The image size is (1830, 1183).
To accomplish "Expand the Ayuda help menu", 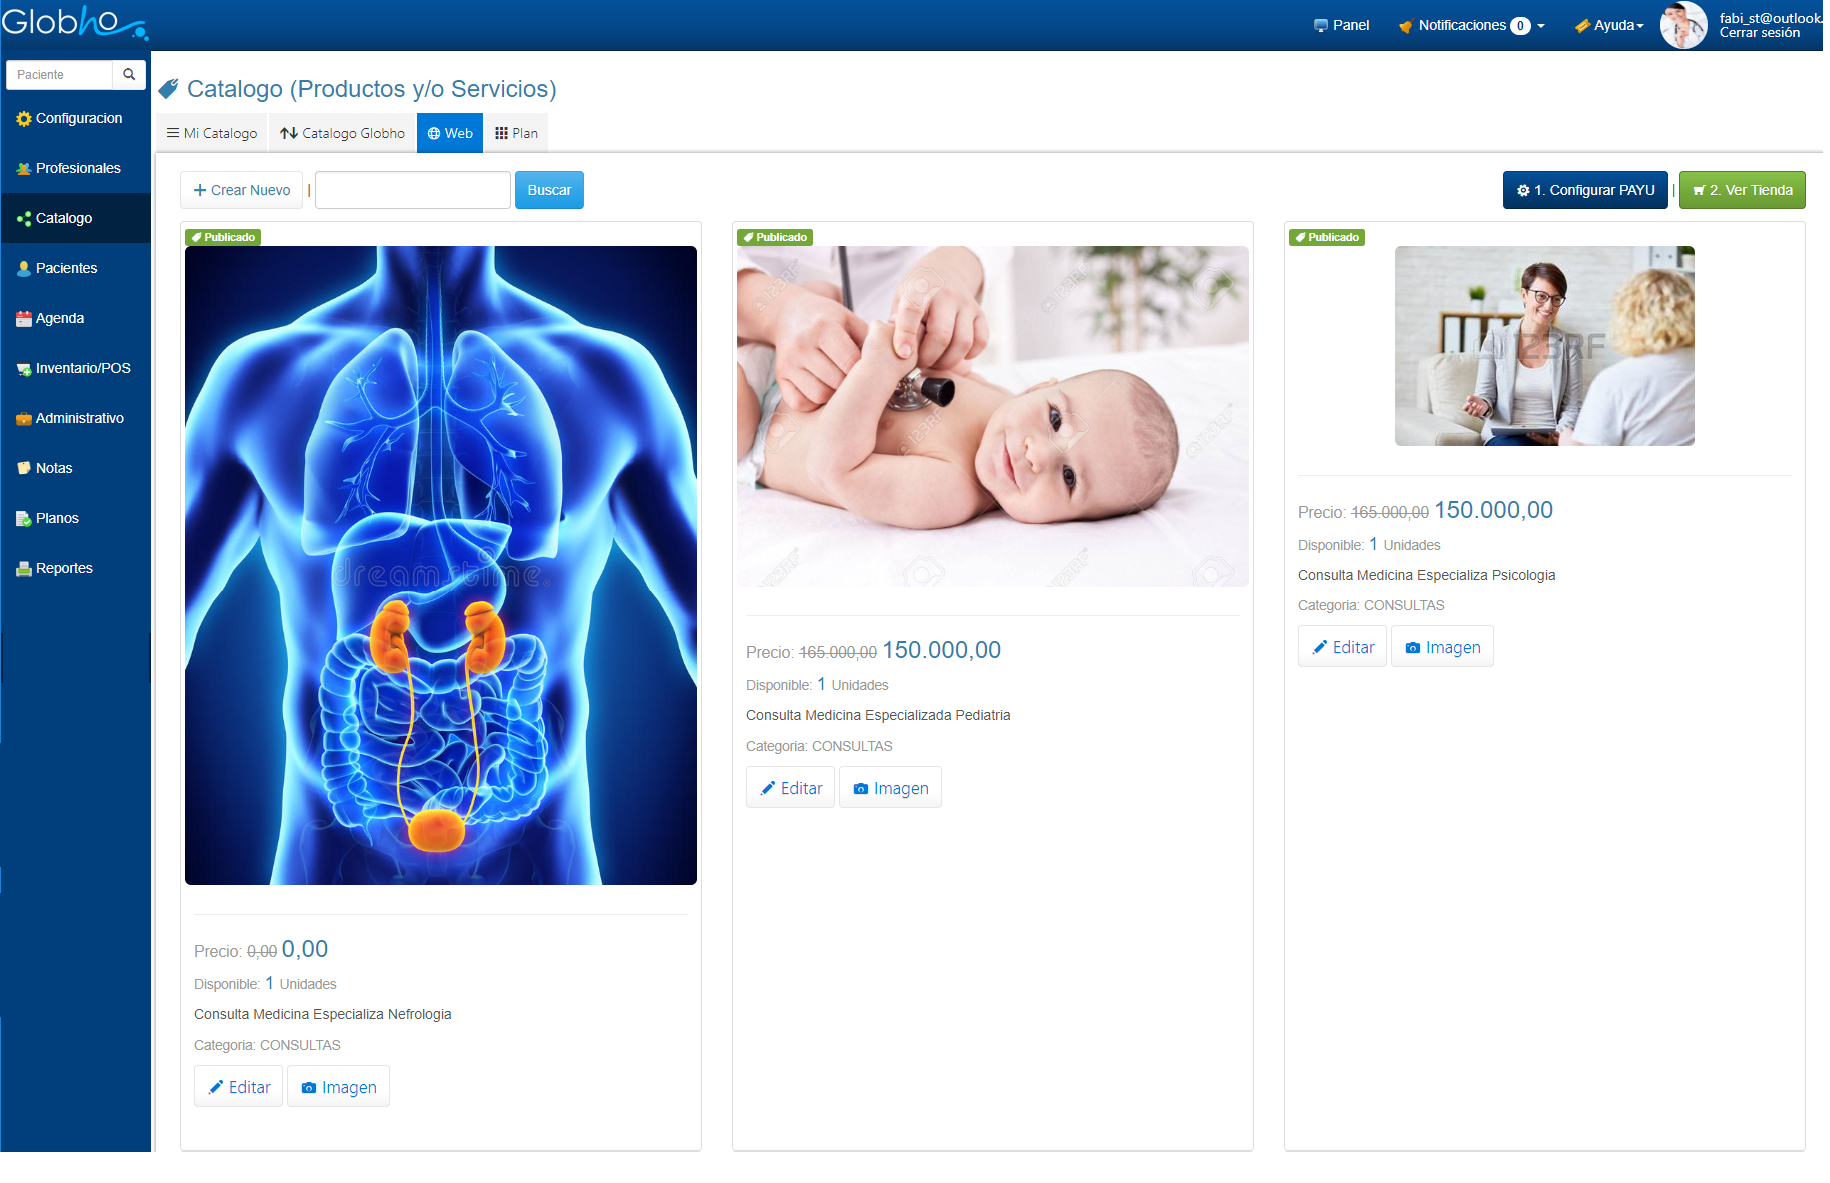I will click(x=1609, y=25).
